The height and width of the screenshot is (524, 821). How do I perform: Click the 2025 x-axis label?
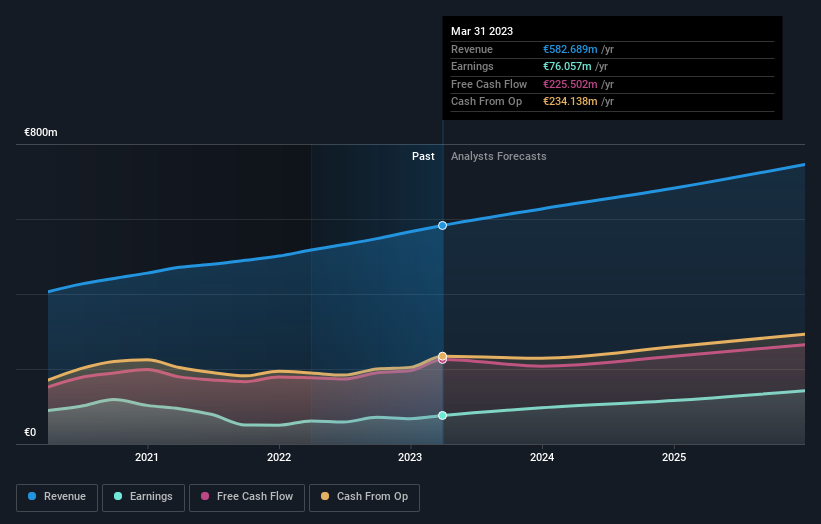click(x=674, y=458)
